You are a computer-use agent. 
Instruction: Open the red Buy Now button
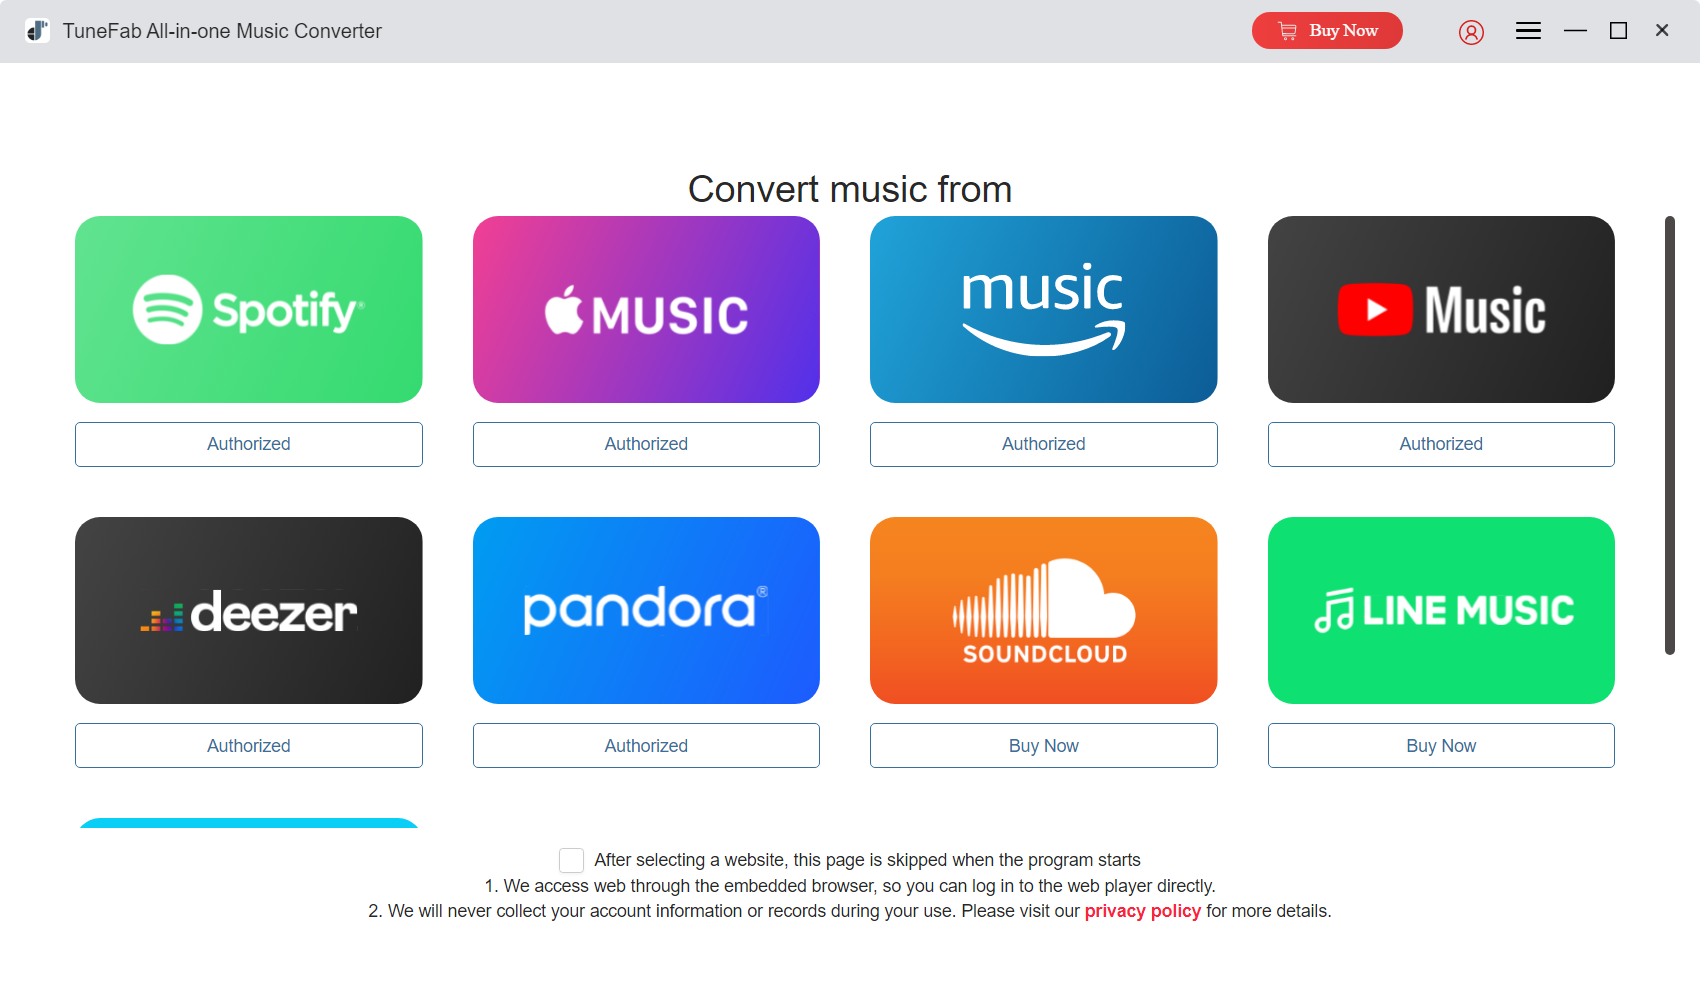tap(1327, 30)
